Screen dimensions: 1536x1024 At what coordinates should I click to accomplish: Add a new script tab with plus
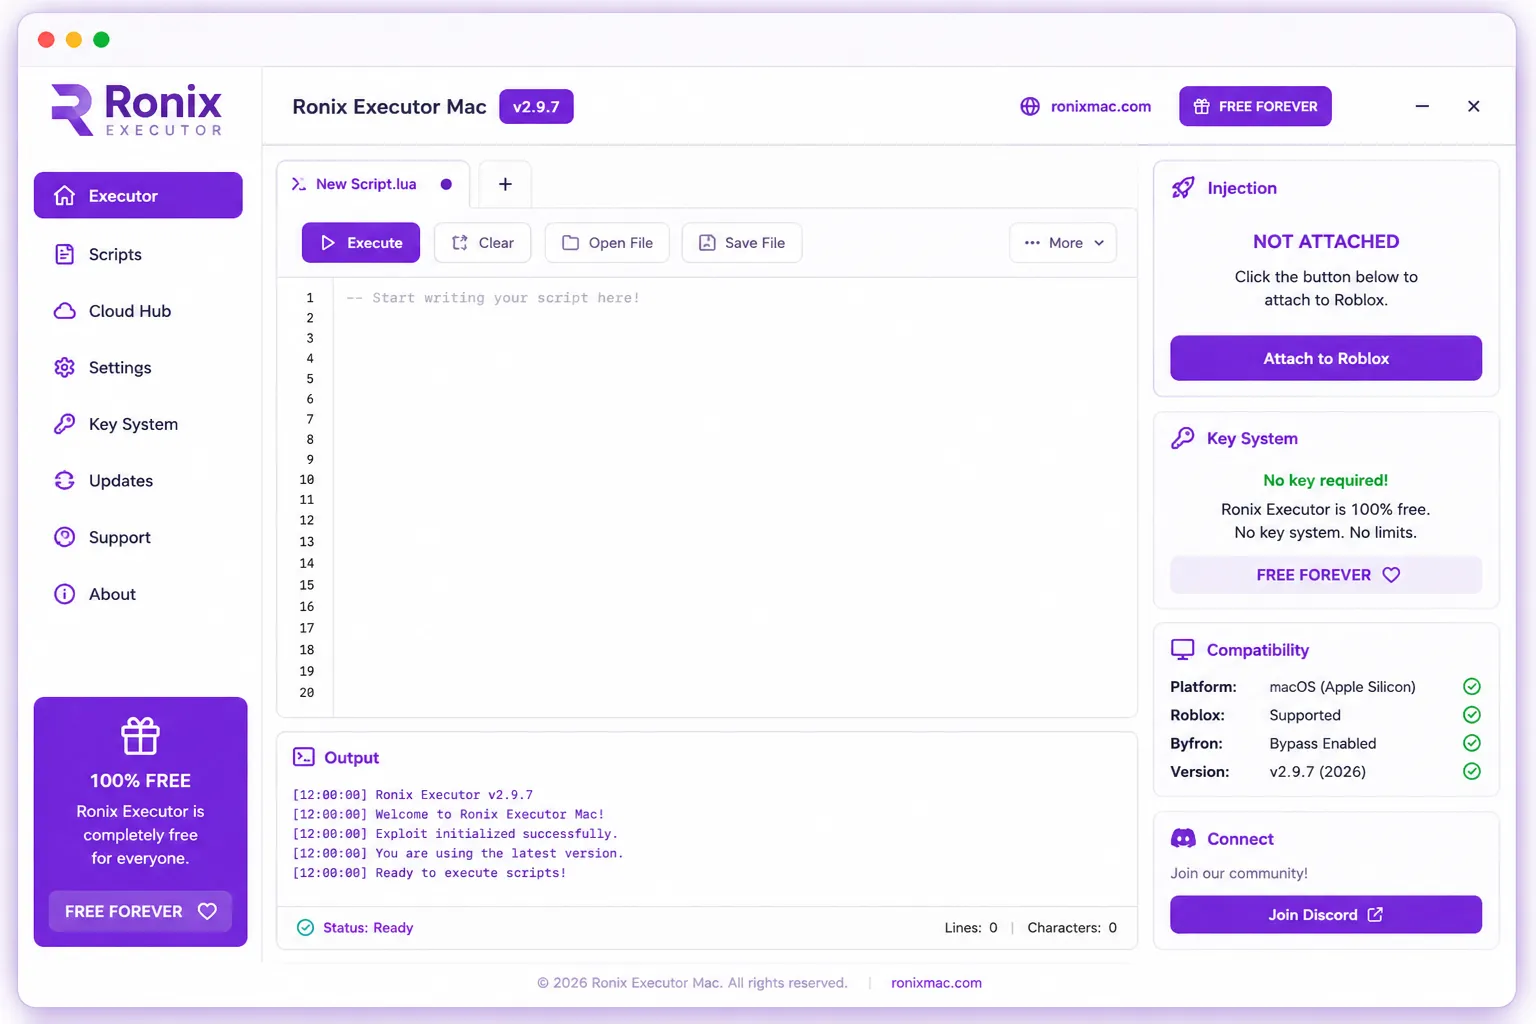(505, 184)
